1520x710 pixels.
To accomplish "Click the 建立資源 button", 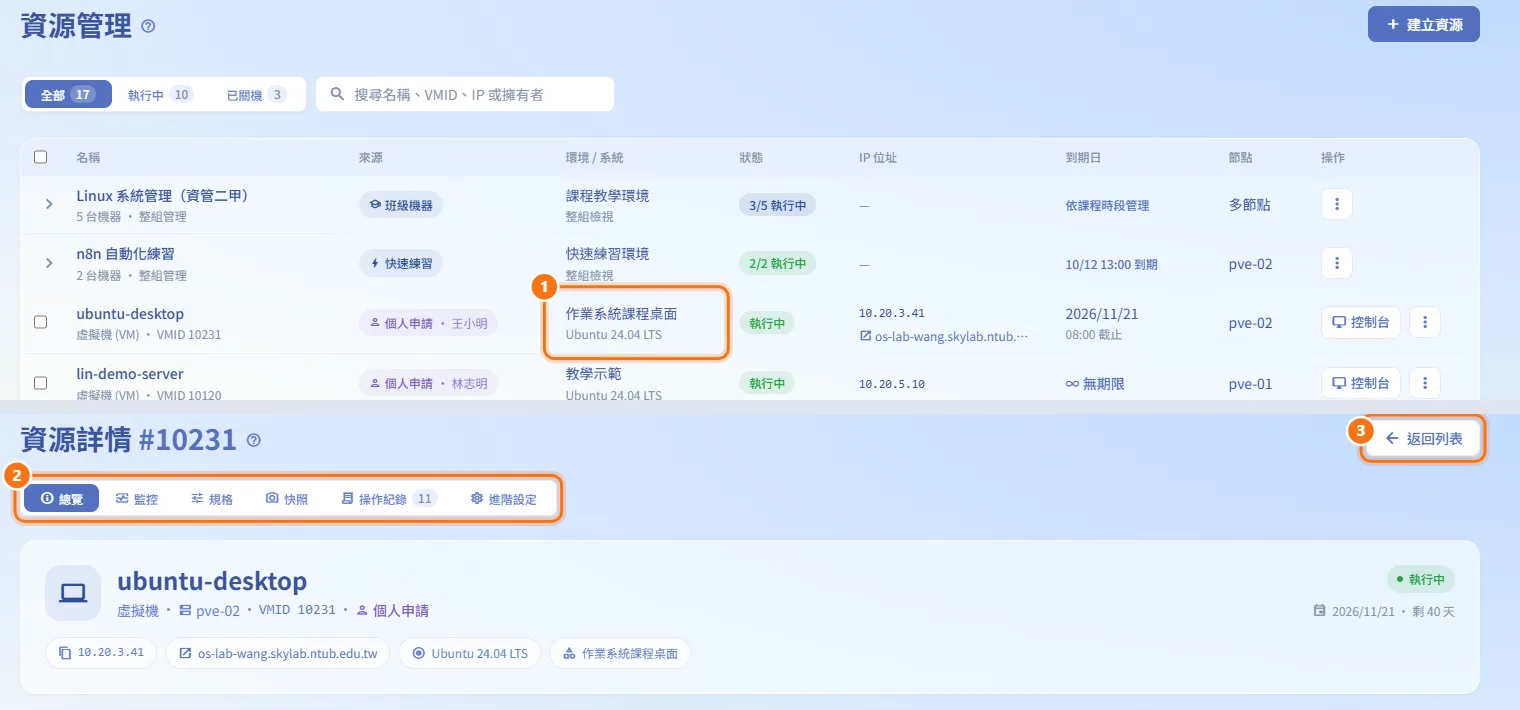I will tap(1424, 24).
